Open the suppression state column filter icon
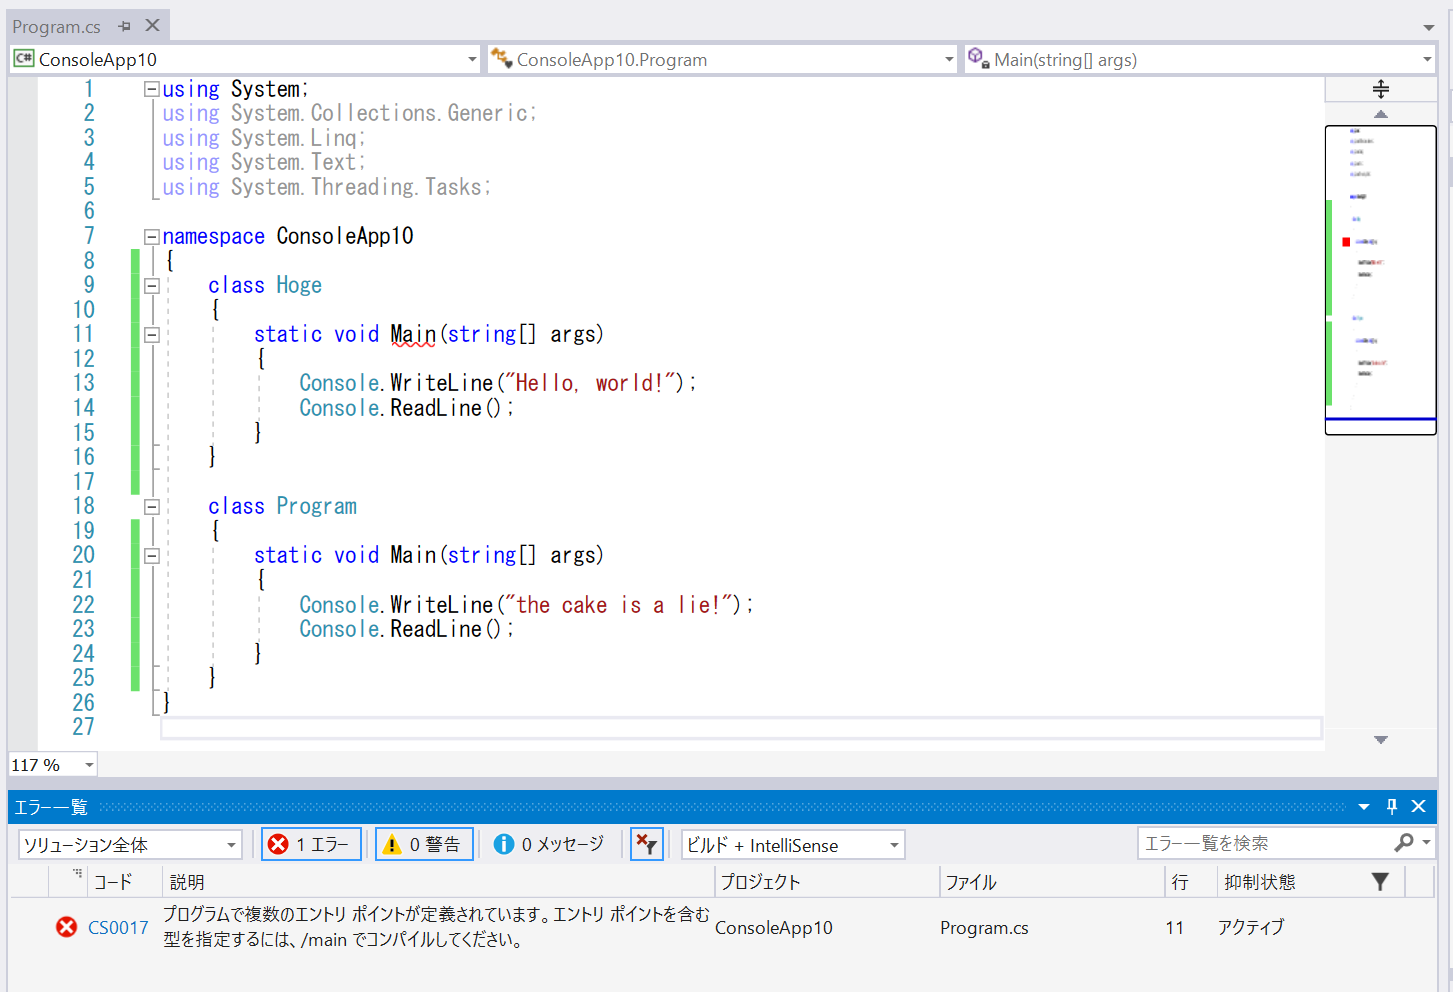 [1380, 881]
